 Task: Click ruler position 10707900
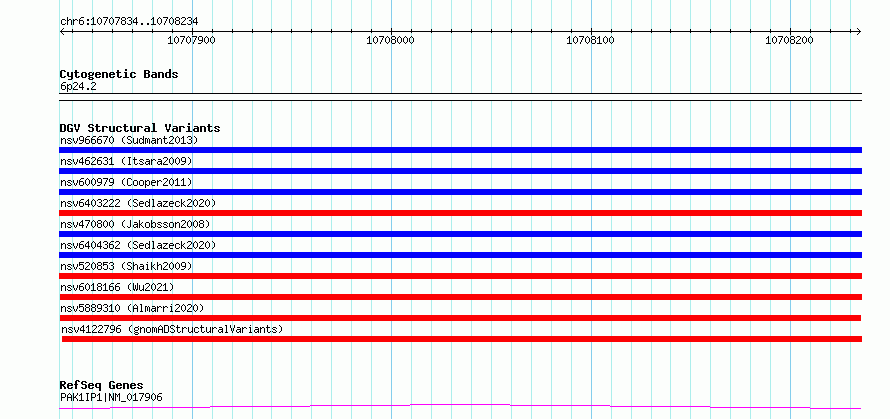click(192, 40)
